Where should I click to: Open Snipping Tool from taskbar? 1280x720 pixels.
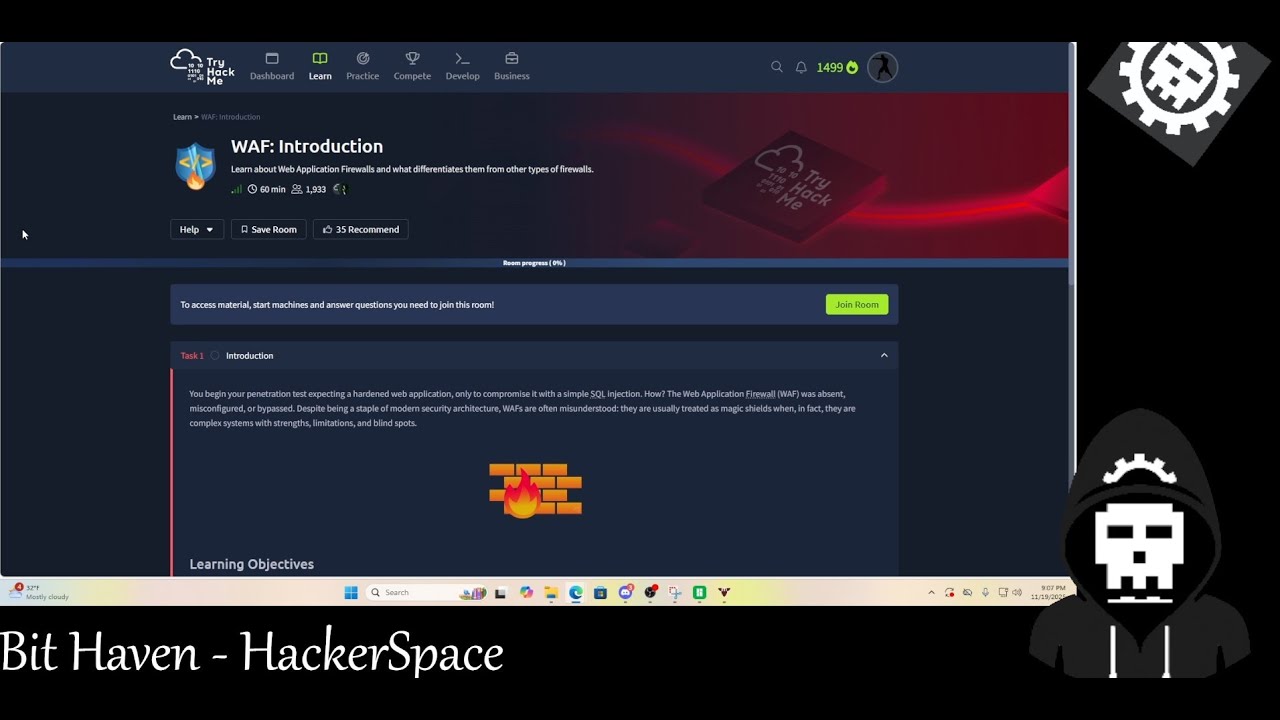point(675,592)
